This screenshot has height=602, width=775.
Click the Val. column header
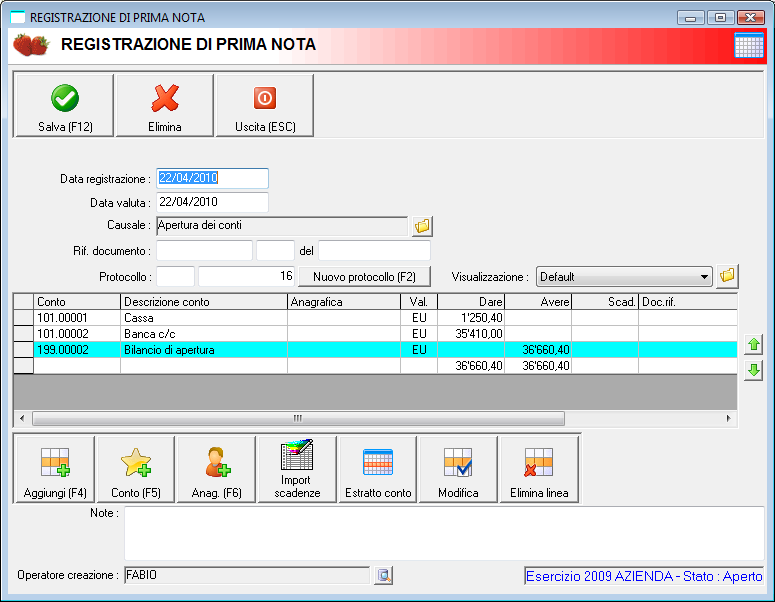(x=419, y=301)
